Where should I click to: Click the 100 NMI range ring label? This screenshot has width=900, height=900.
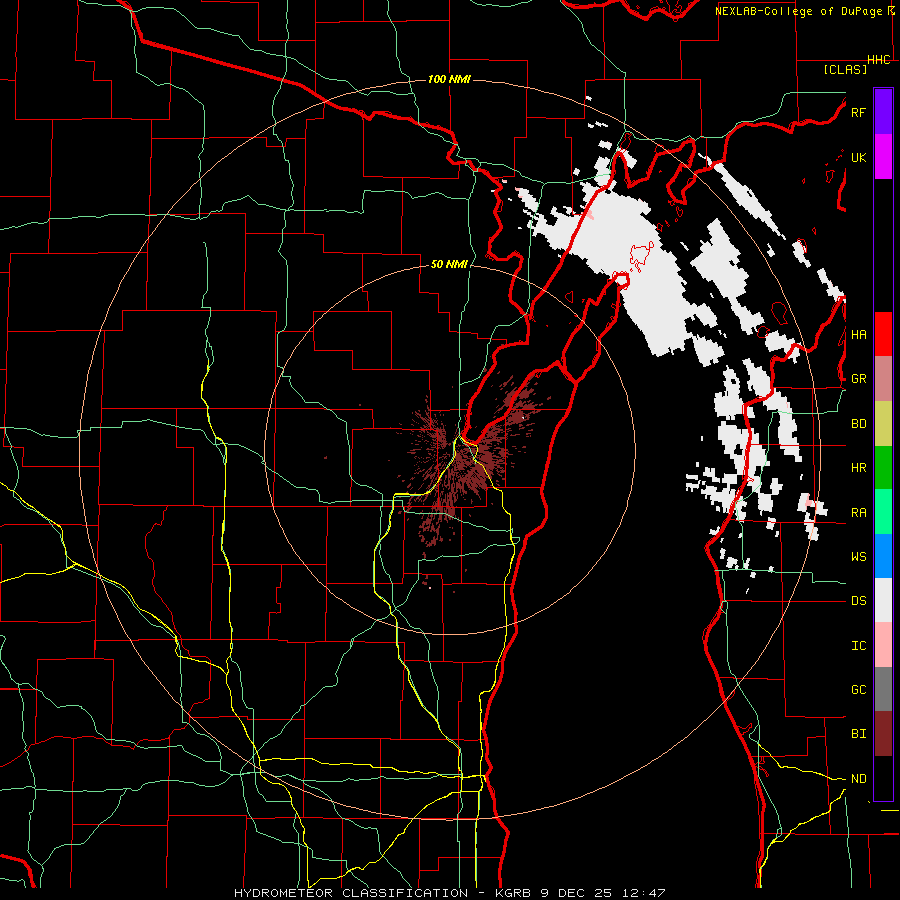(449, 79)
